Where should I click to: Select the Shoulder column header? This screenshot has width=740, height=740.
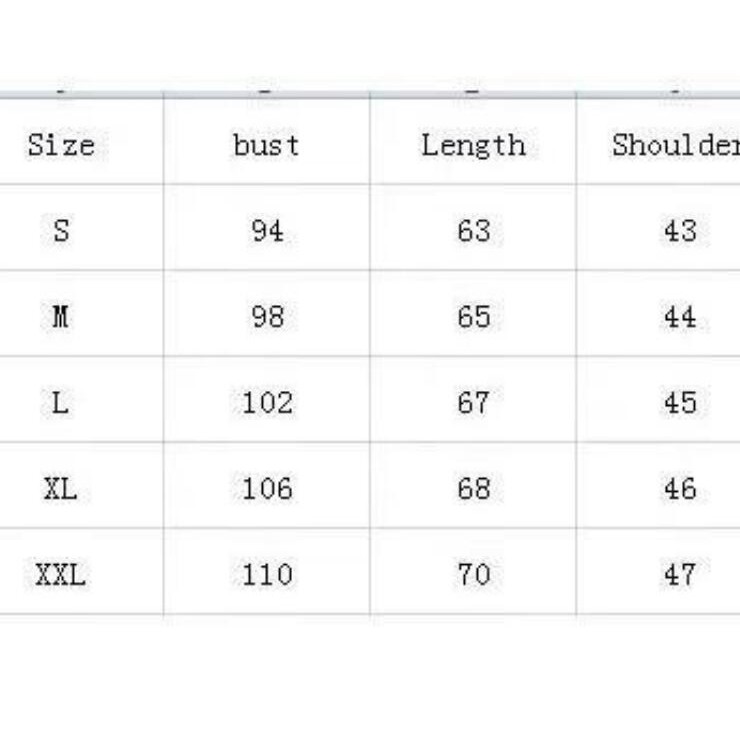pos(675,145)
